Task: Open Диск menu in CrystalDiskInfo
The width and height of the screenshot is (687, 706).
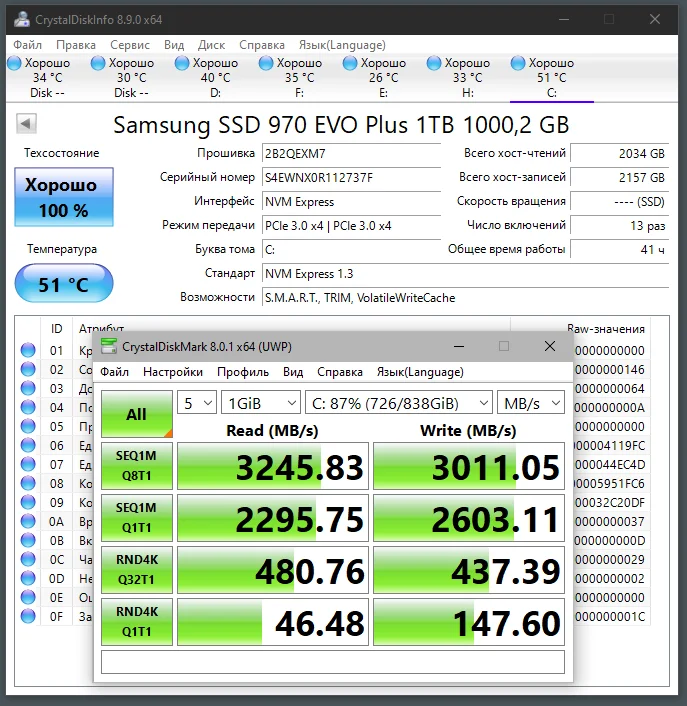Action: click(x=211, y=45)
